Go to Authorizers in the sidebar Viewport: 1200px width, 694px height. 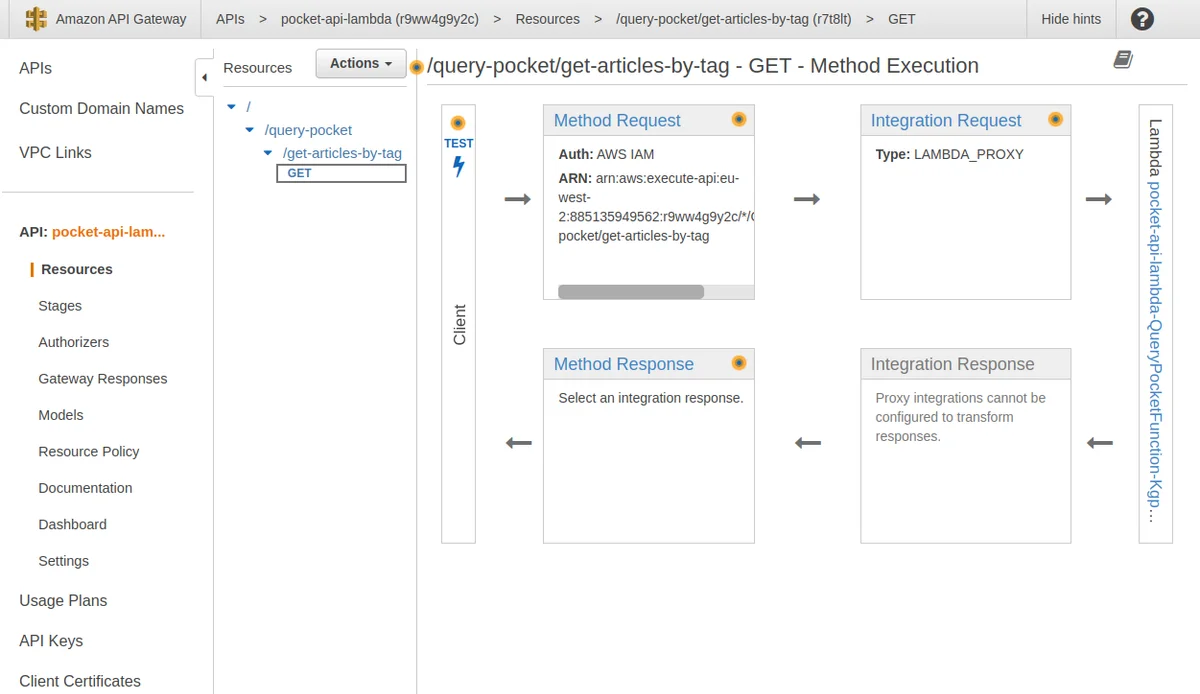(x=73, y=342)
